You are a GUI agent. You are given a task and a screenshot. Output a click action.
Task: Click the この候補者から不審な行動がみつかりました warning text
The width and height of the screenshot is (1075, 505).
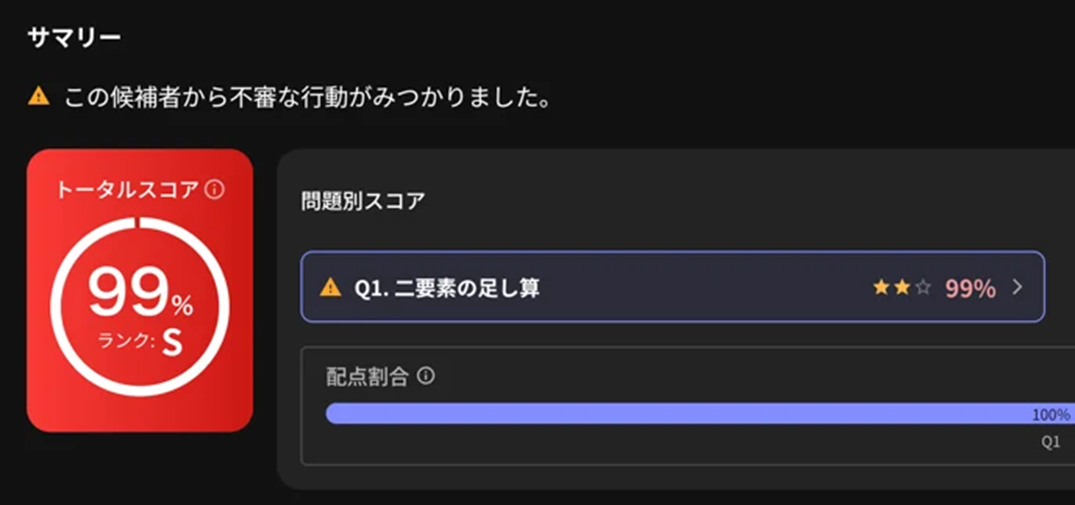tap(308, 98)
